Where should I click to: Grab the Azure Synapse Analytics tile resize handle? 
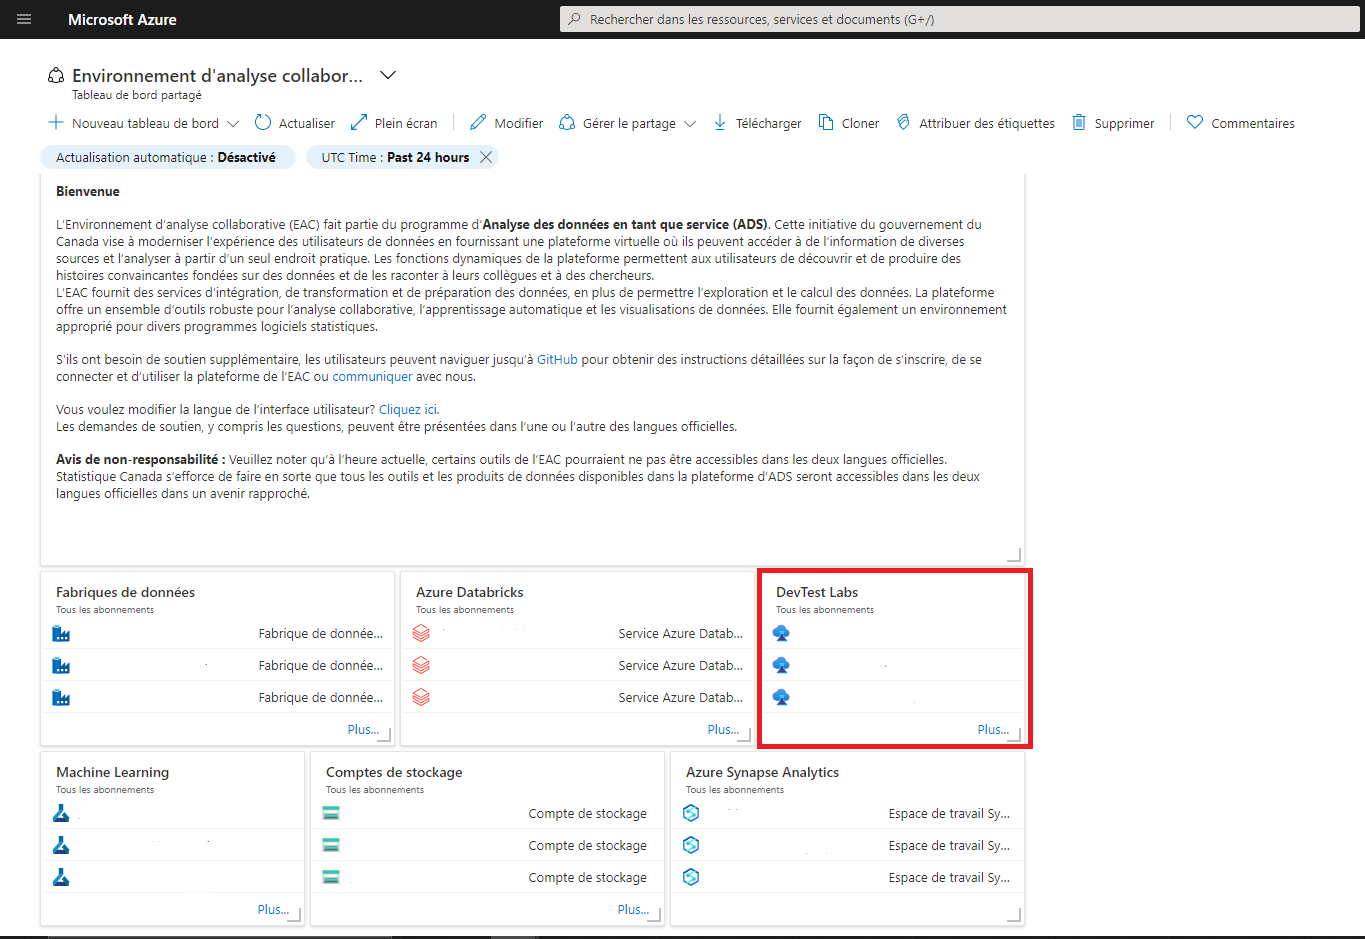tap(1014, 915)
